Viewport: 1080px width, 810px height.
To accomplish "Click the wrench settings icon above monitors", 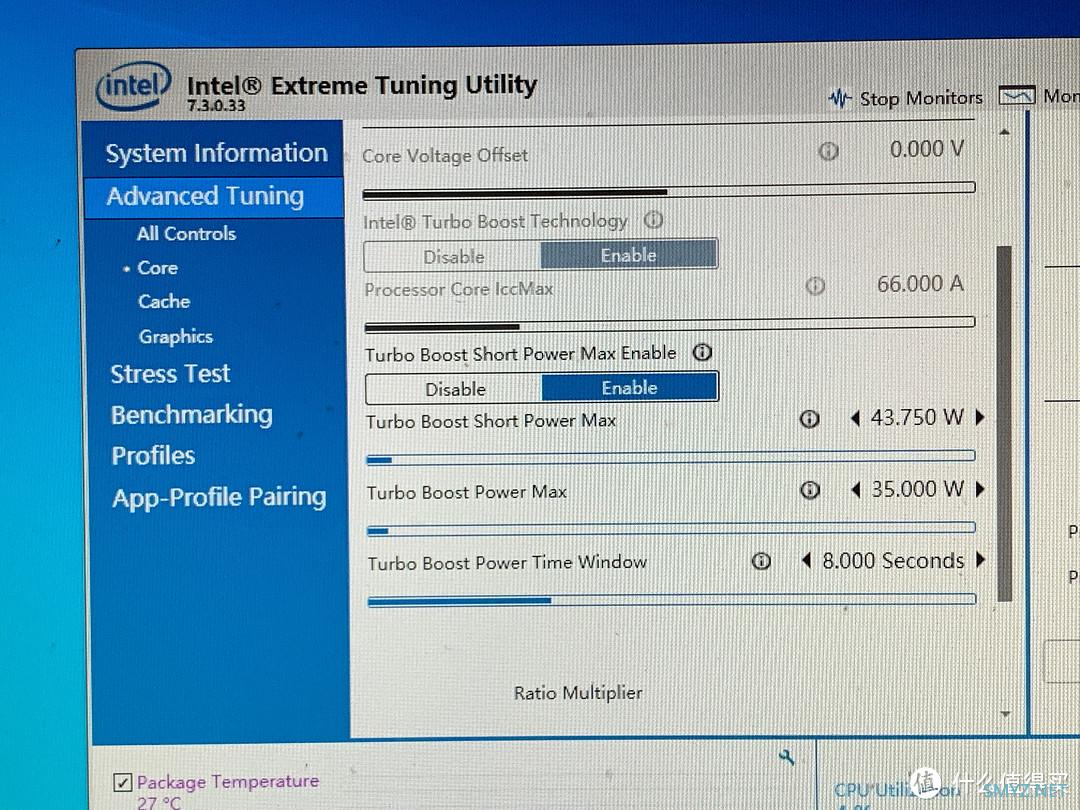I will (x=787, y=758).
